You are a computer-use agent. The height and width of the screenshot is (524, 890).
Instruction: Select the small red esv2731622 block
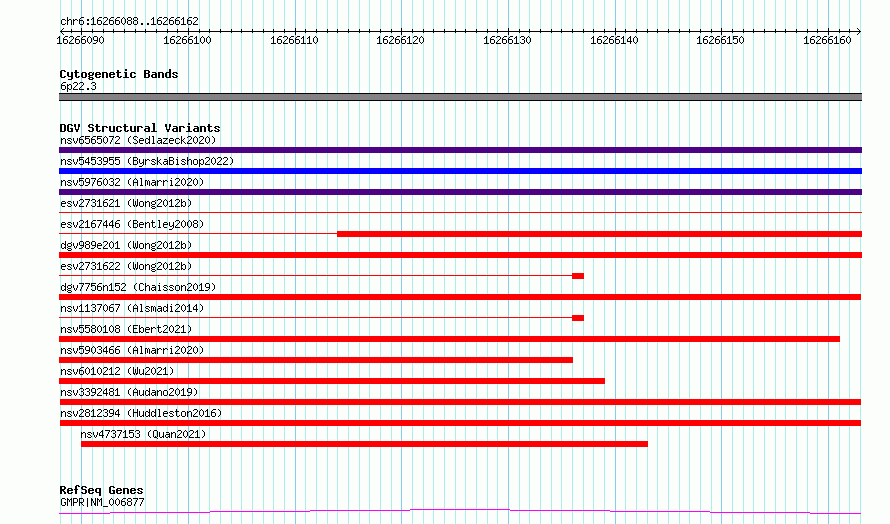(578, 276)
